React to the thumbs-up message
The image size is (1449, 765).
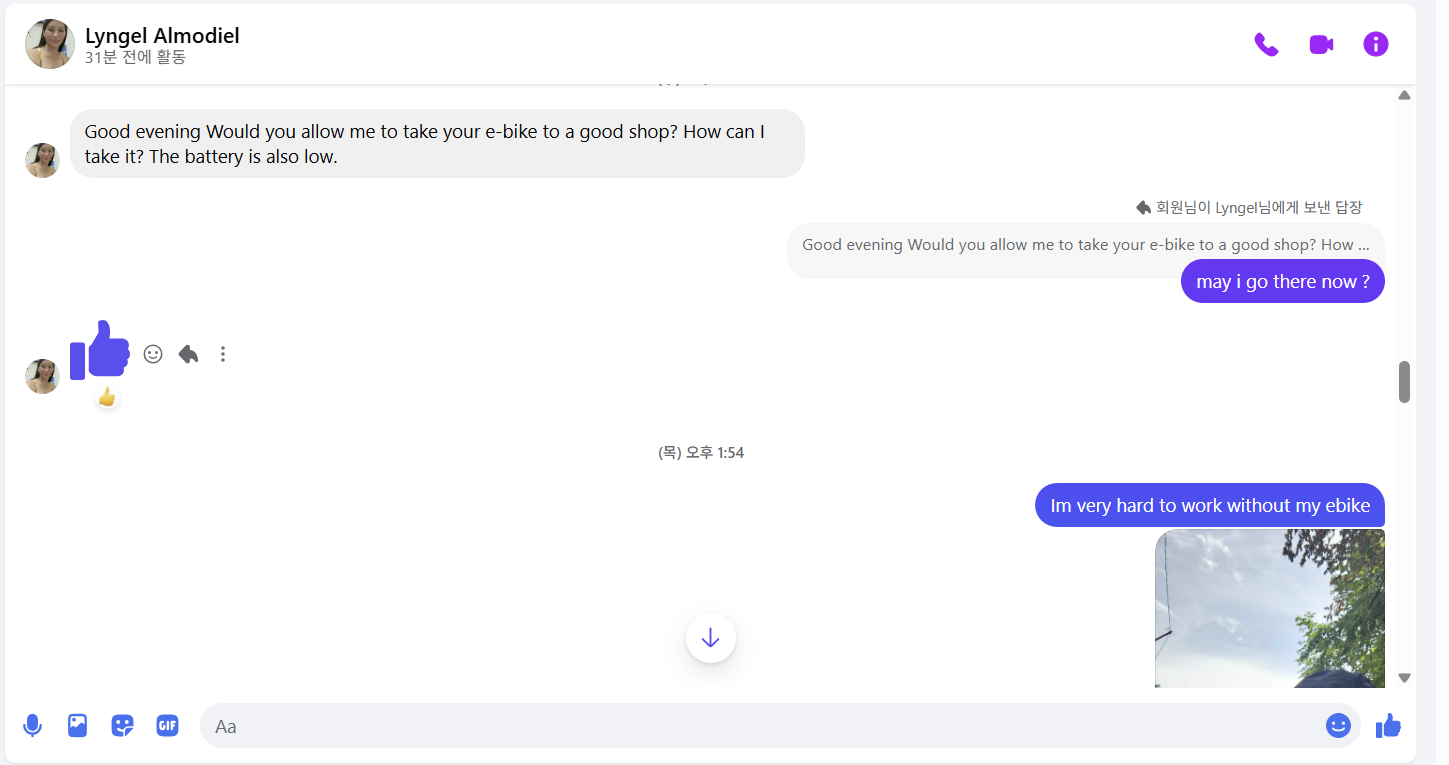(153, 354)
